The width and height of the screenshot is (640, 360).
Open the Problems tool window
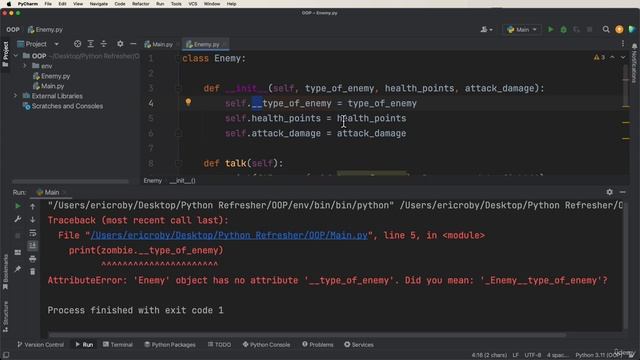tap(318, 344)
